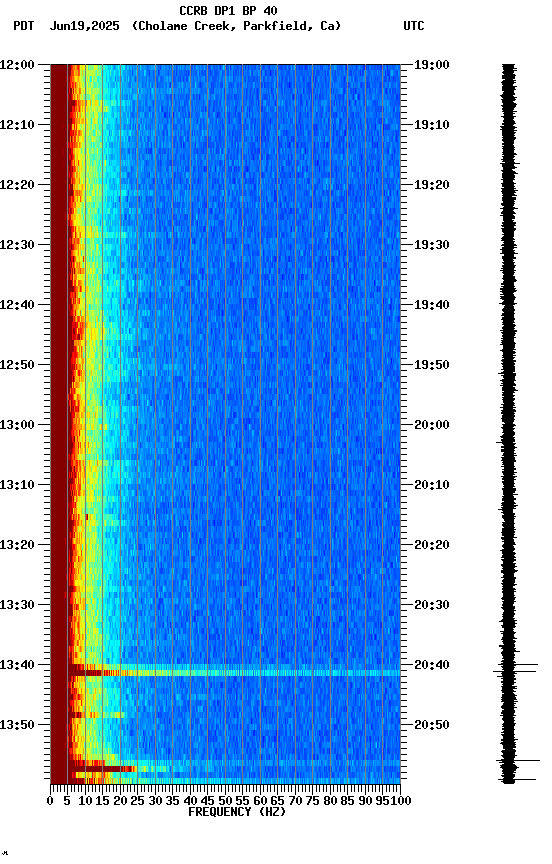Click the PDT time label 12:50
552x864 pixels.
coord(17,365)
